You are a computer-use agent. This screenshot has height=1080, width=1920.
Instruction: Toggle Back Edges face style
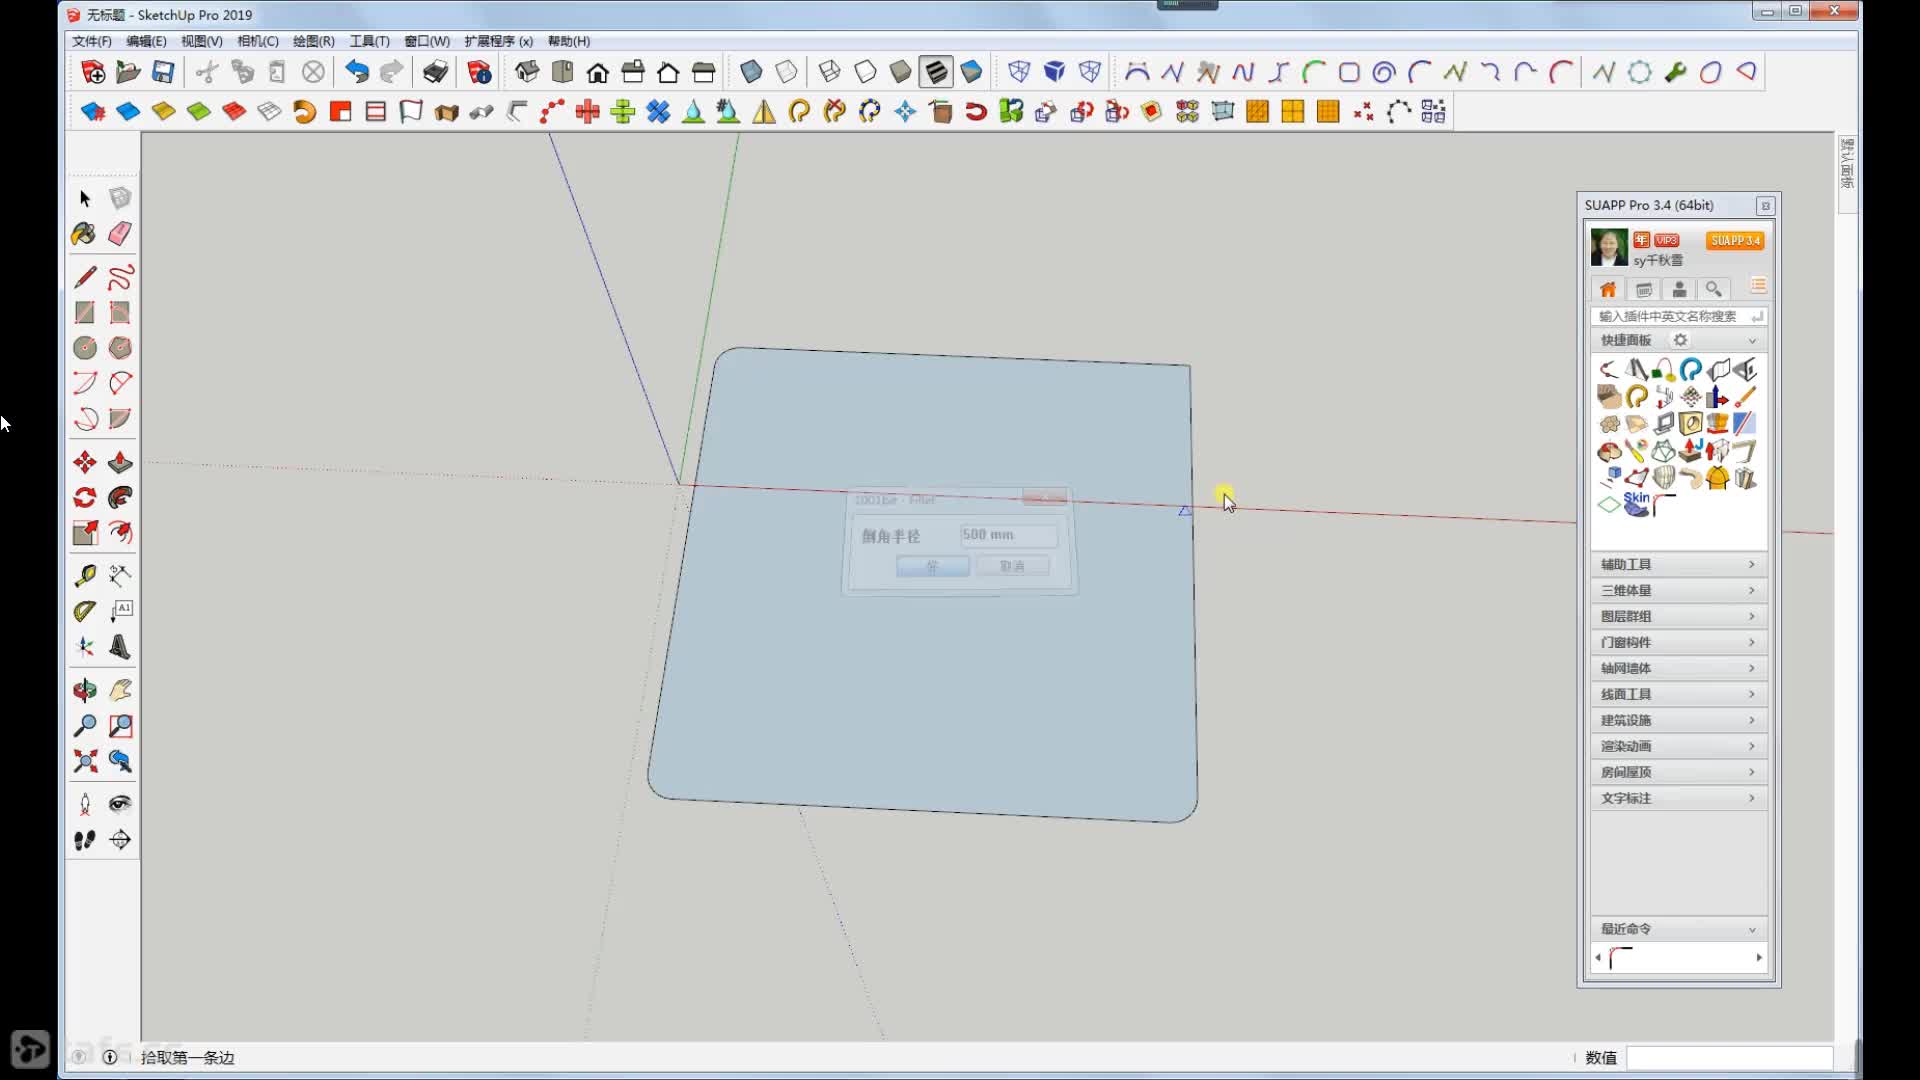tap(787, 72)
